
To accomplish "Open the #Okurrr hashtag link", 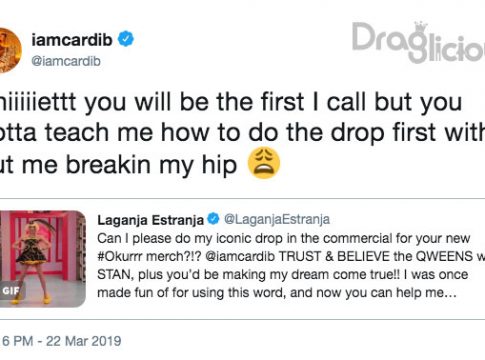I will (120, 257).
